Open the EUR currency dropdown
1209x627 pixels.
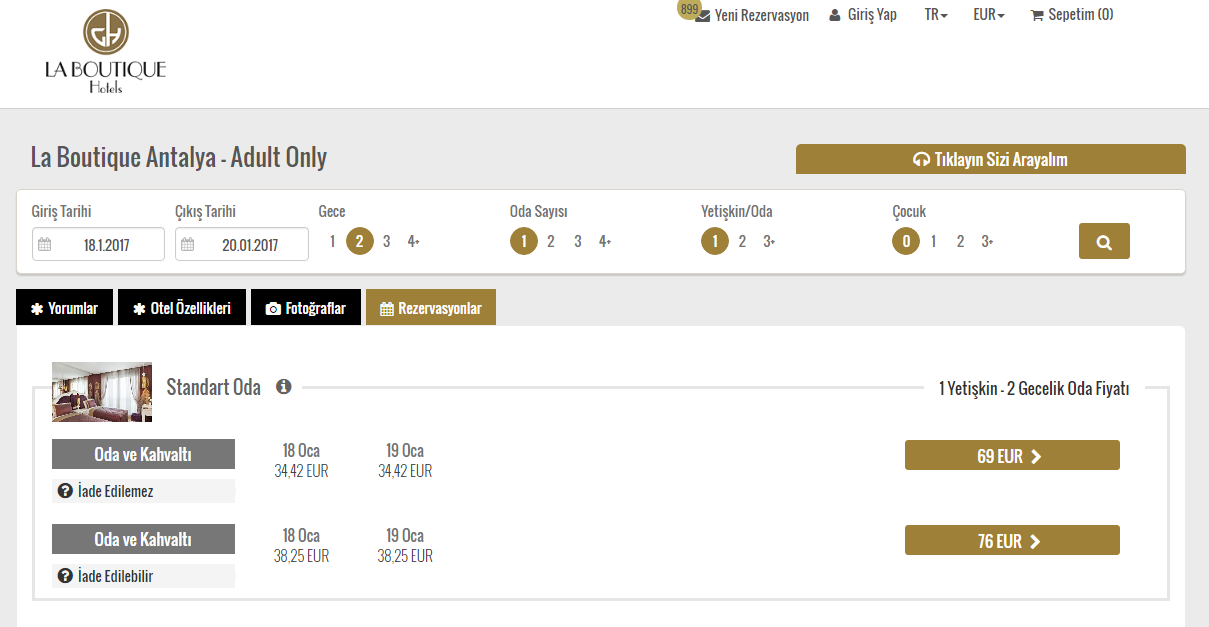[x=988, y=15]
